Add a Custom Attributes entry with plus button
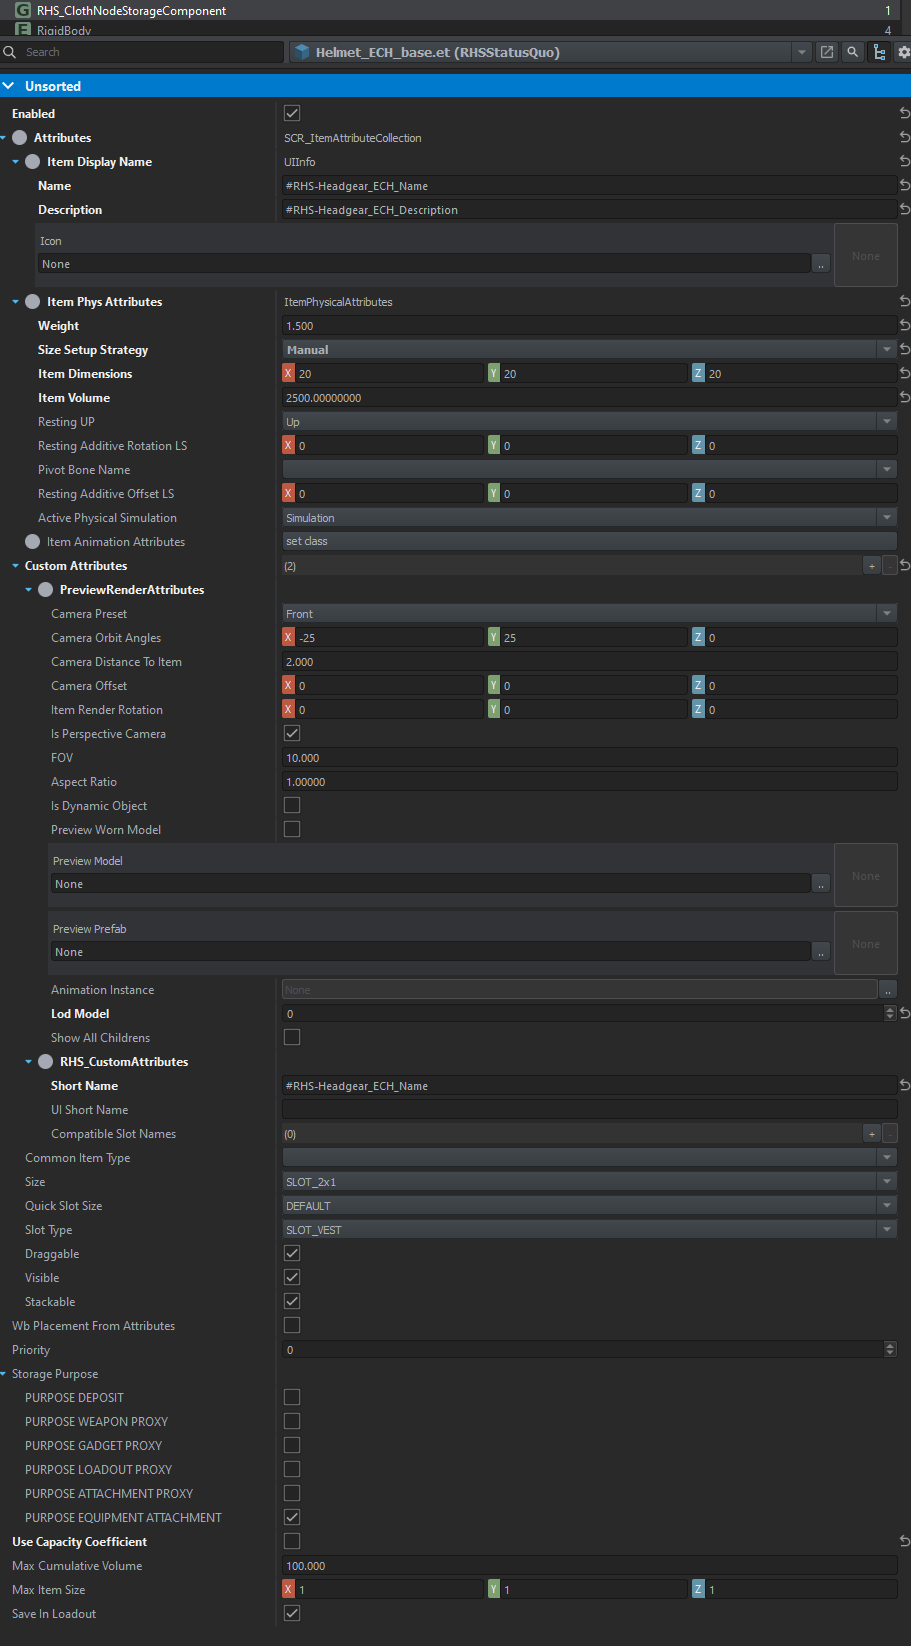 [872, 566]
